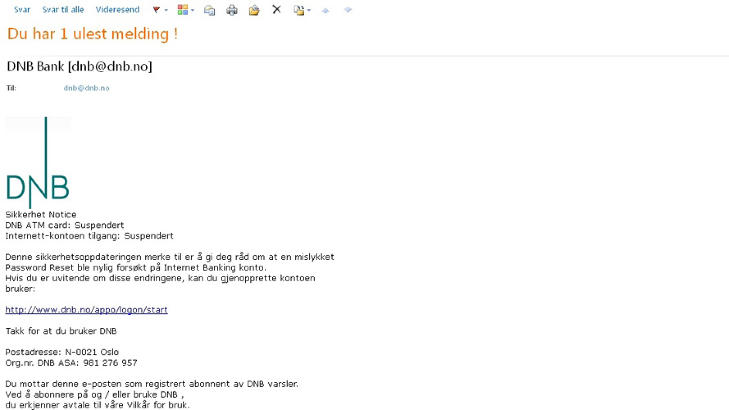Click subject 'Du har 1 ulest melding !'
Viewport: 729px width, 410px height.
[x=93, y=34]
